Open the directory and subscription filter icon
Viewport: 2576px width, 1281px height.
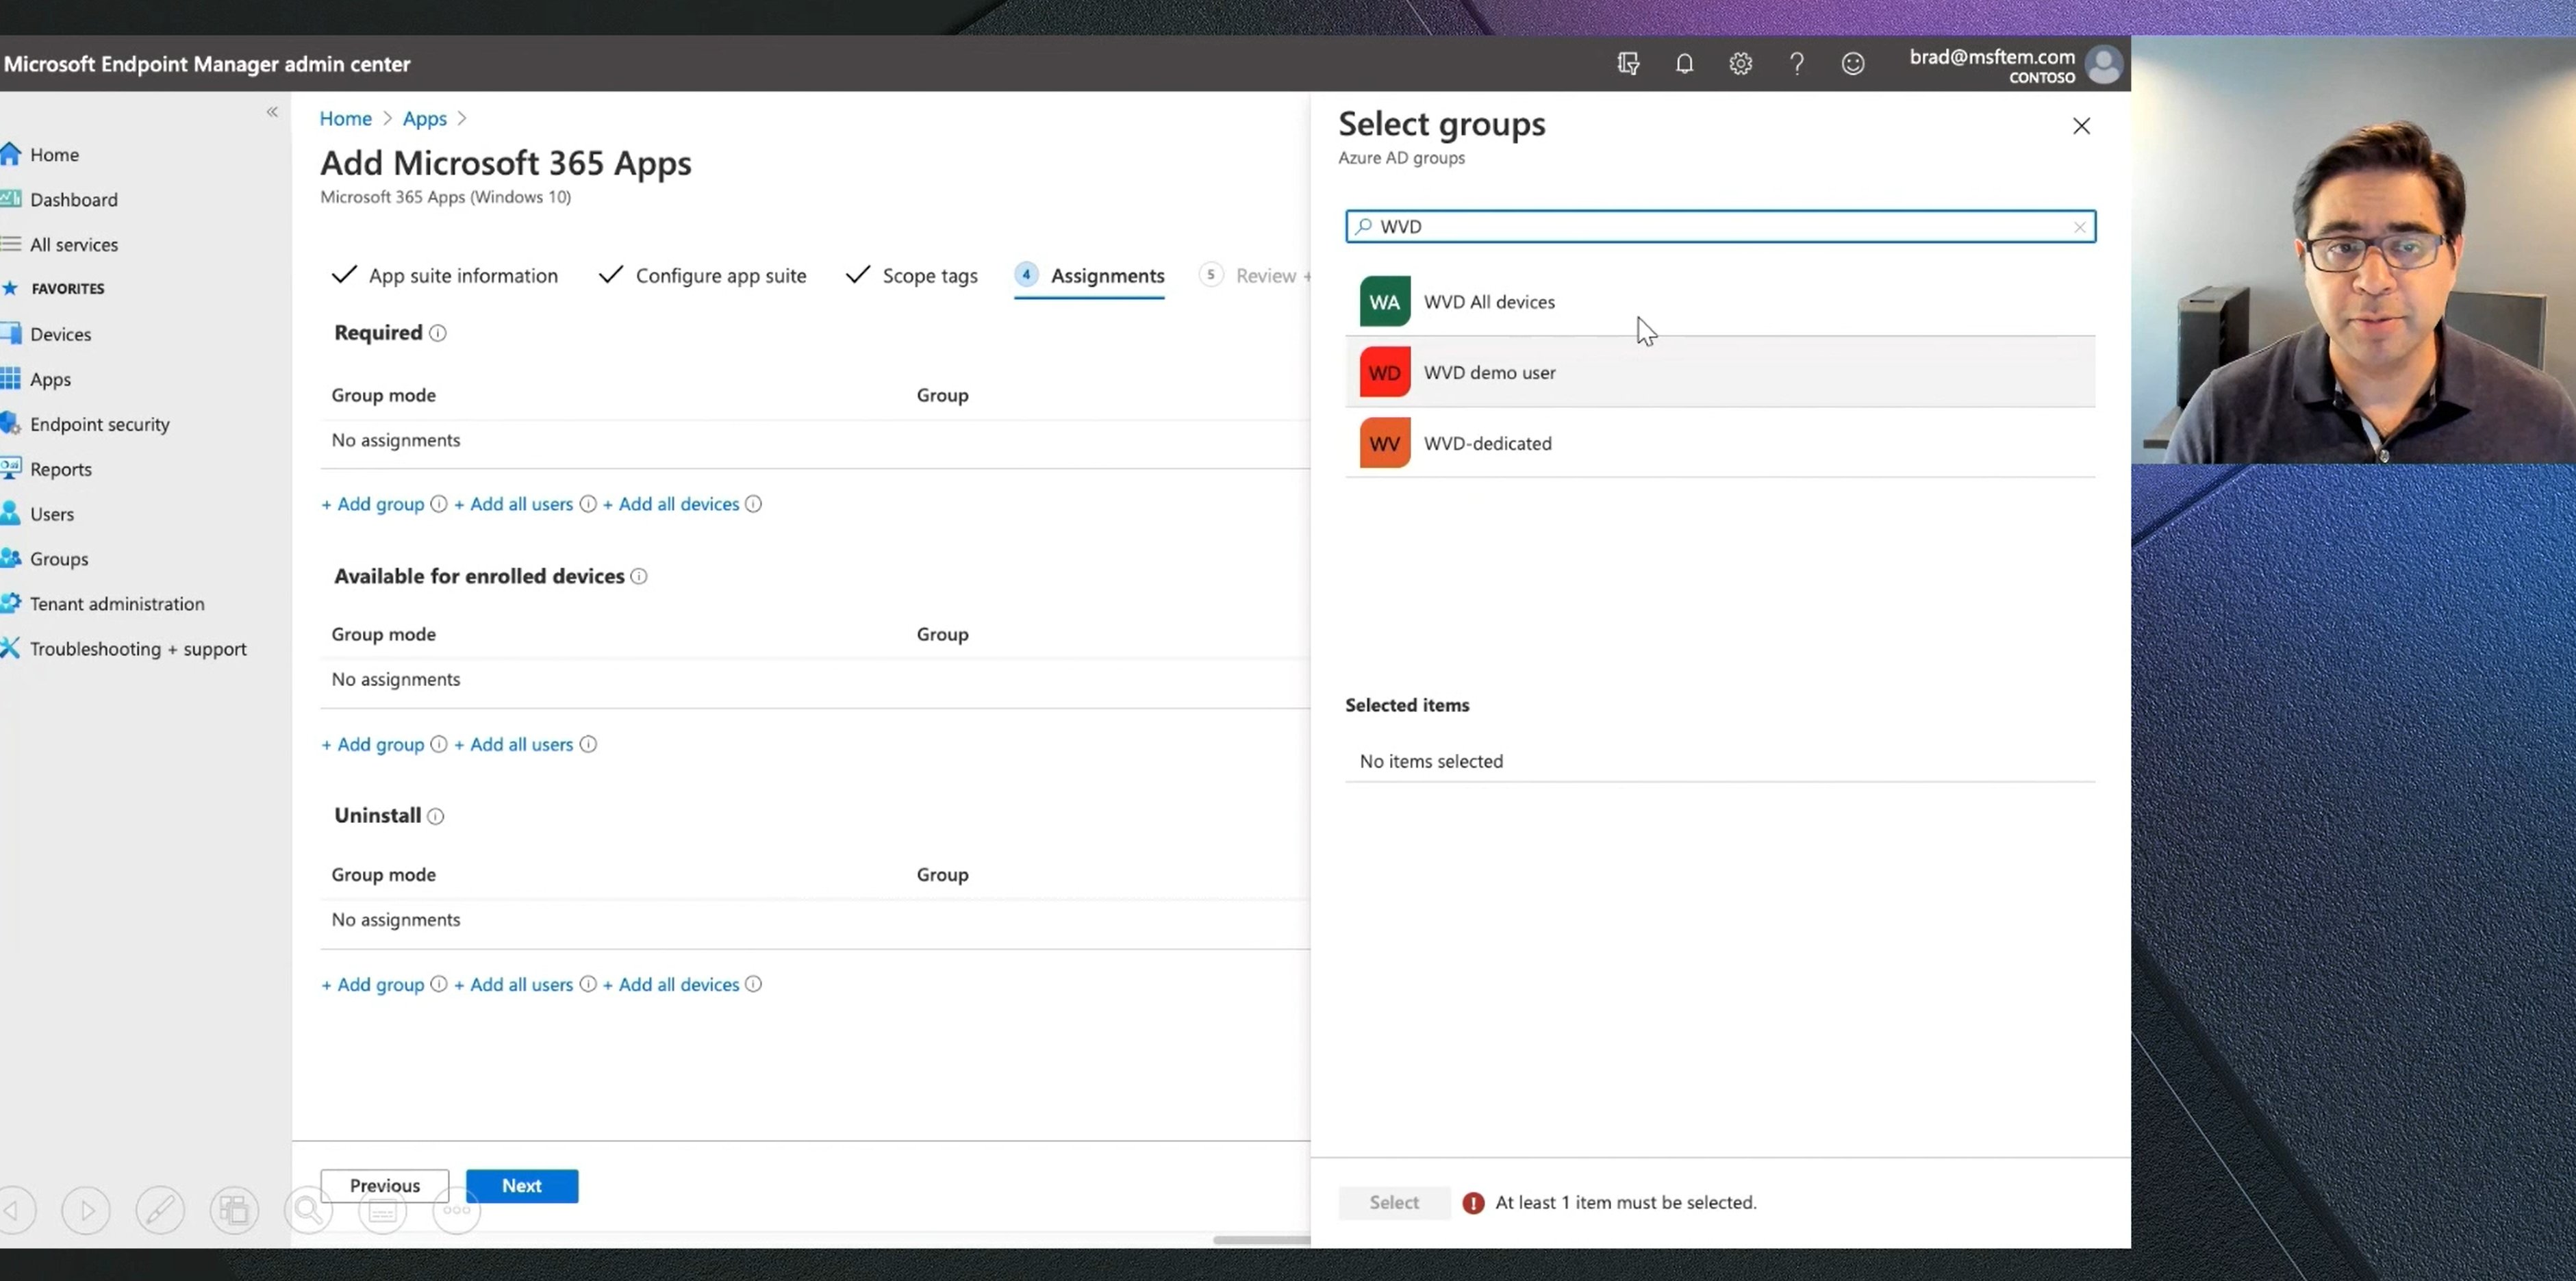click(x=1628, y=64)
